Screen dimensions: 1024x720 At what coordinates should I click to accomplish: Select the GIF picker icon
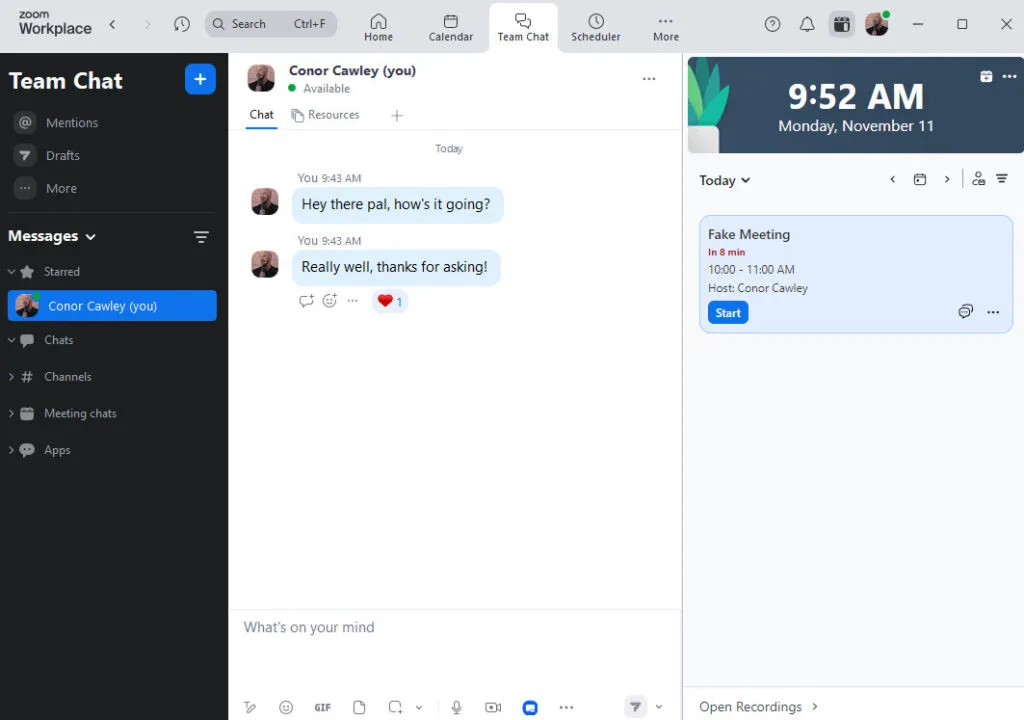322,707
